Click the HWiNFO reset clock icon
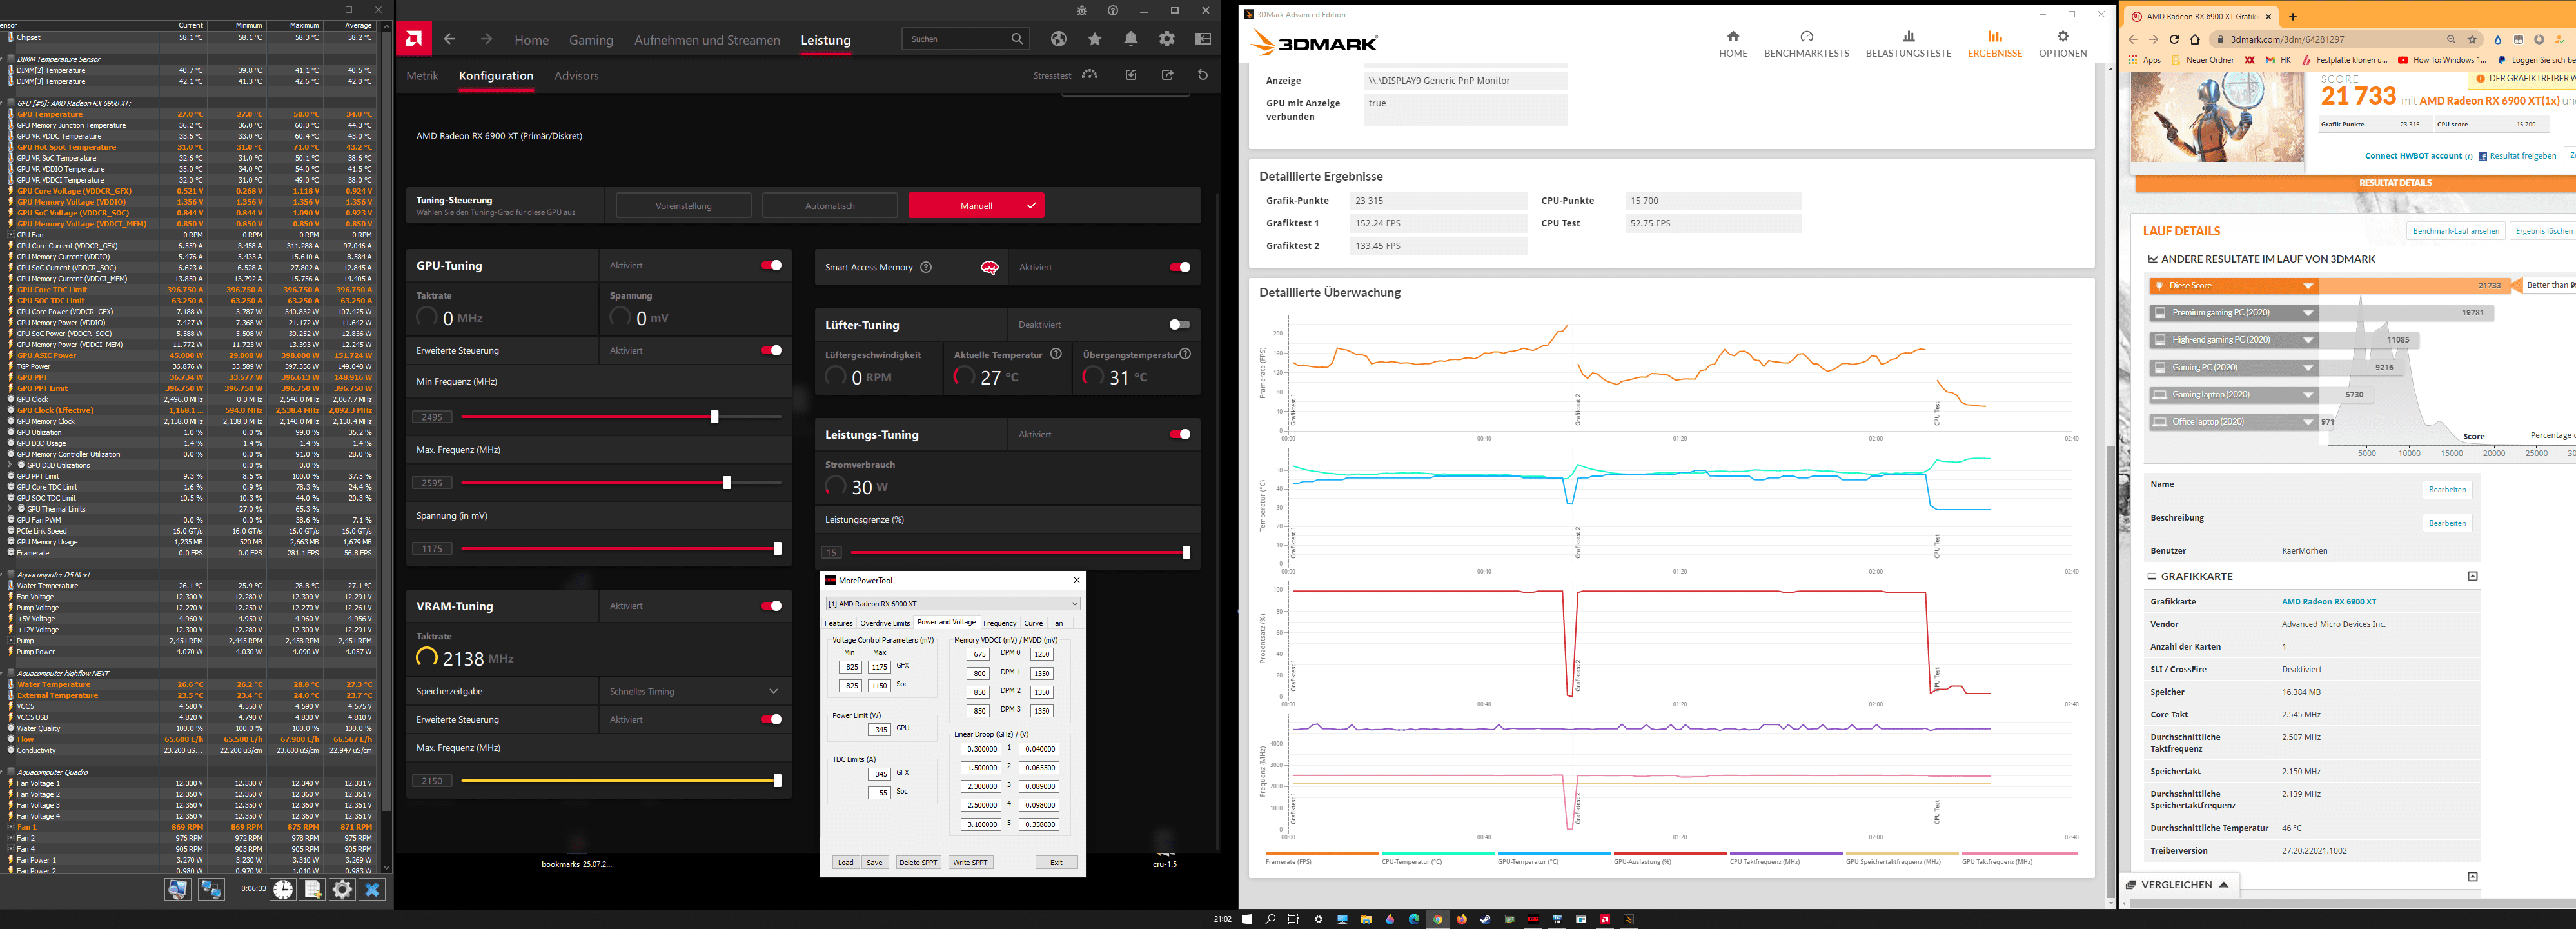The height and width of the screenshot is (929, 2576). tap(283, 889)
